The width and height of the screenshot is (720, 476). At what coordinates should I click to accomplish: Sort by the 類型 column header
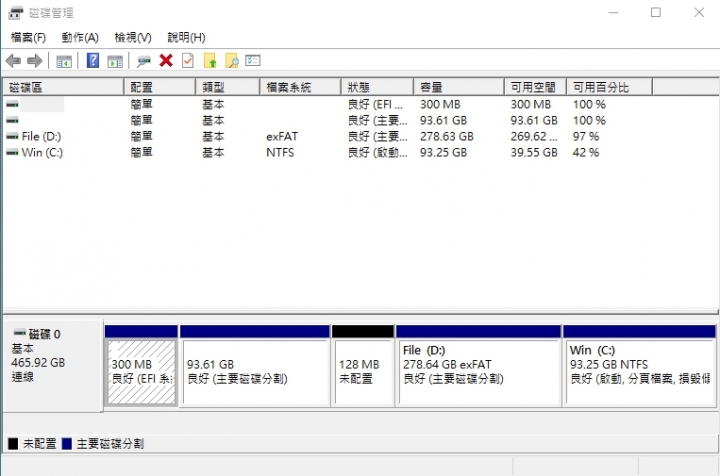[228, 87]
